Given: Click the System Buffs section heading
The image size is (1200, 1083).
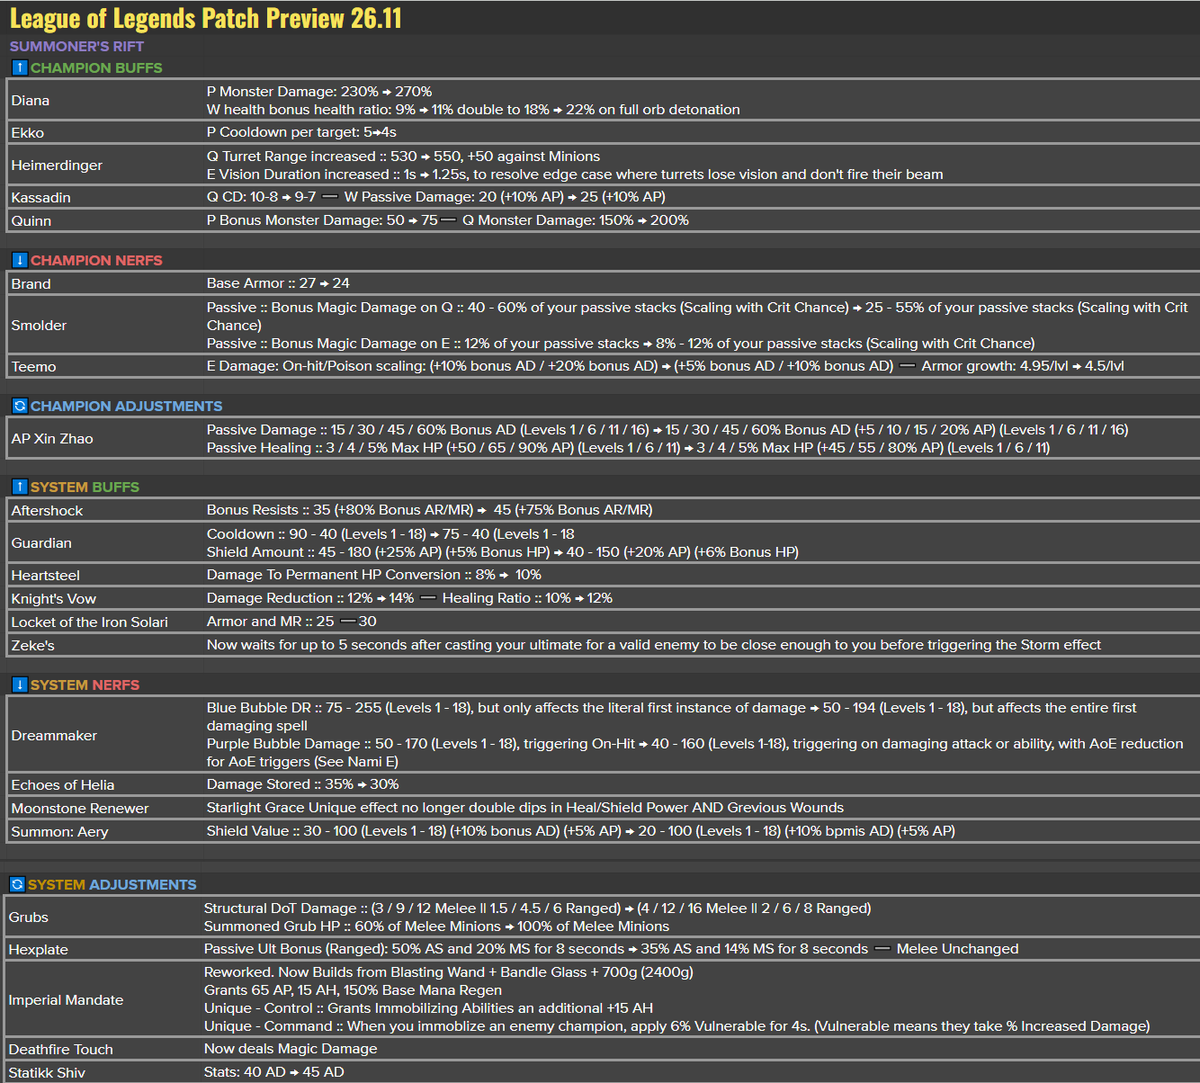Looking at the screenshot, I should click(85, 487).
